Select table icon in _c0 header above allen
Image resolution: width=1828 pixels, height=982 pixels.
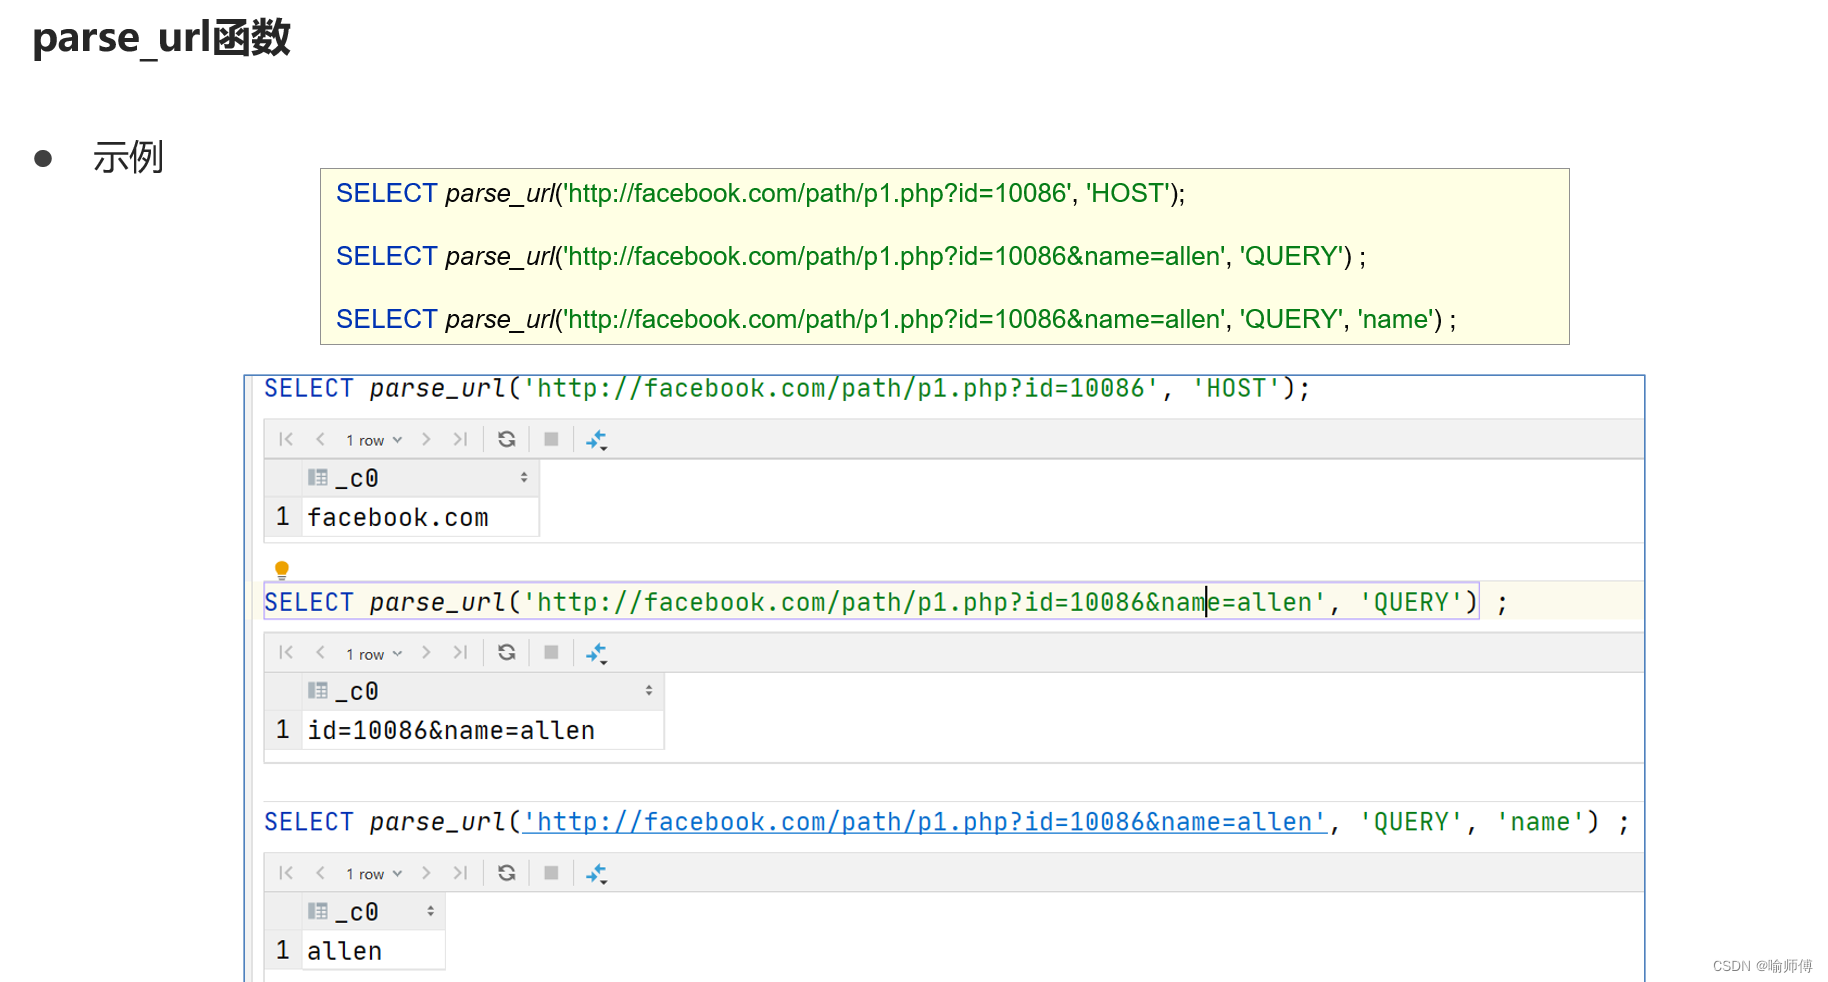click(318, 911)
